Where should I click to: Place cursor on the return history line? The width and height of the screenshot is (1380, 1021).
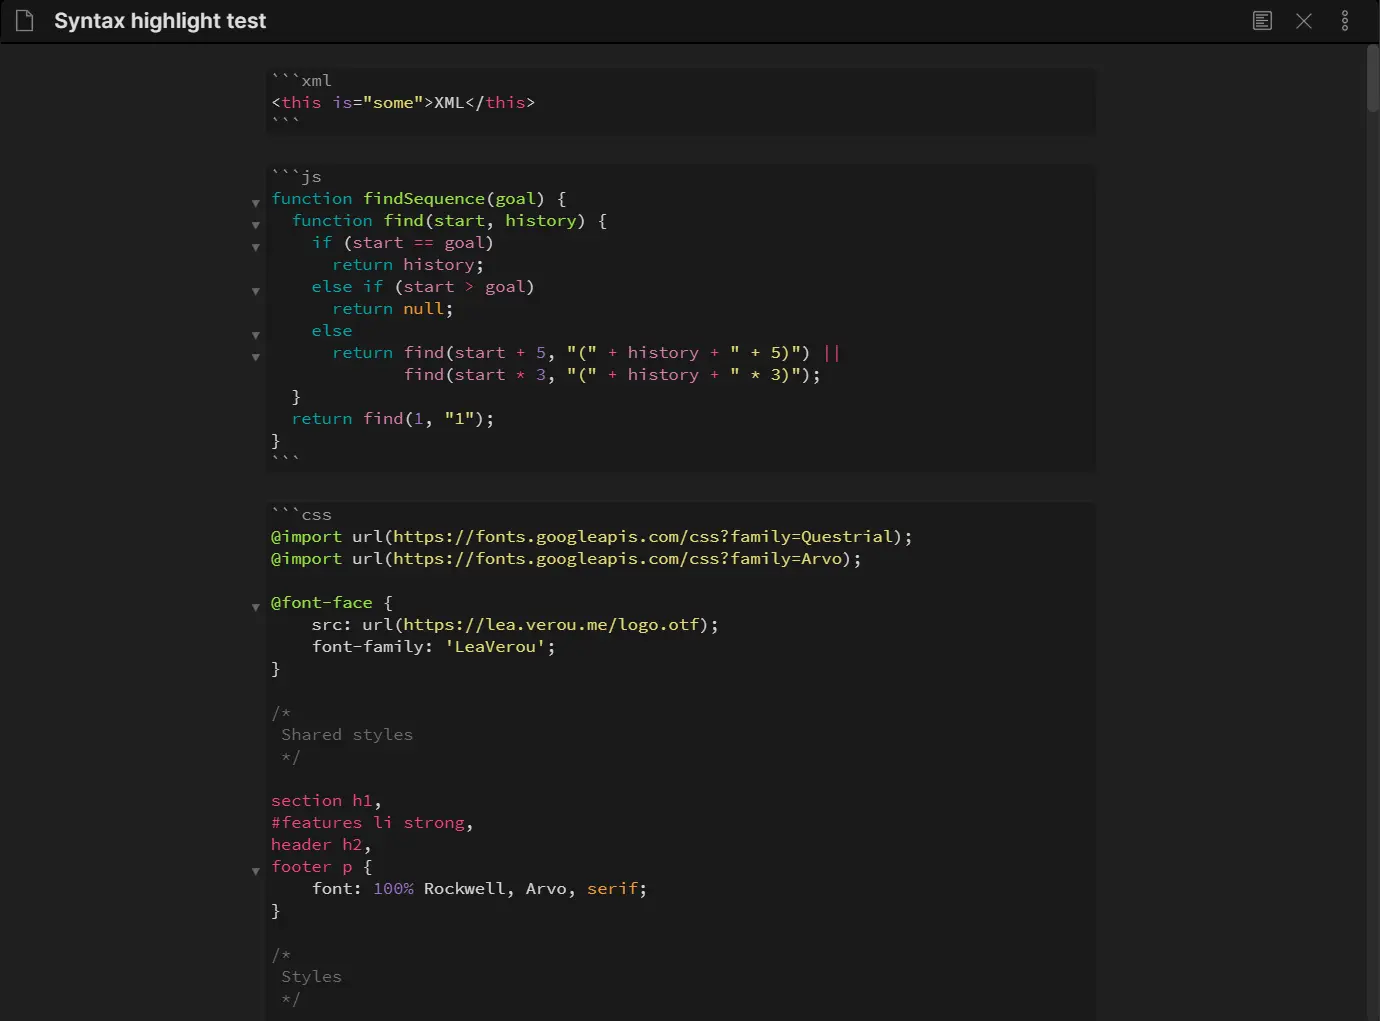pos(408,264)
